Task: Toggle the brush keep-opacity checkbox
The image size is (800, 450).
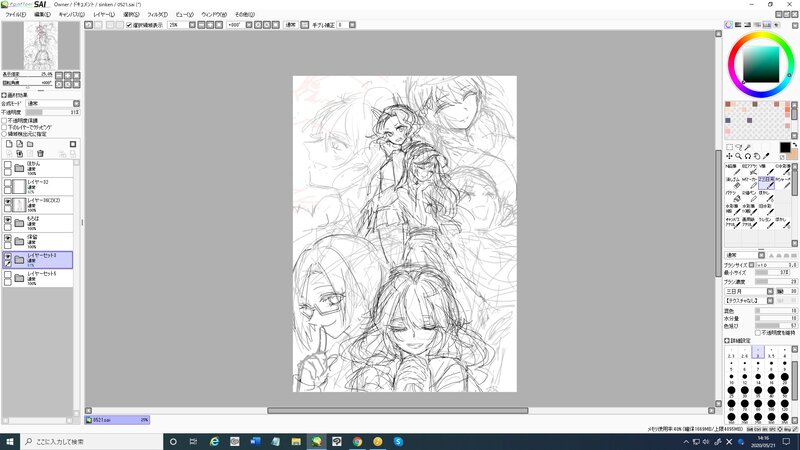Action: click(758, 333)
